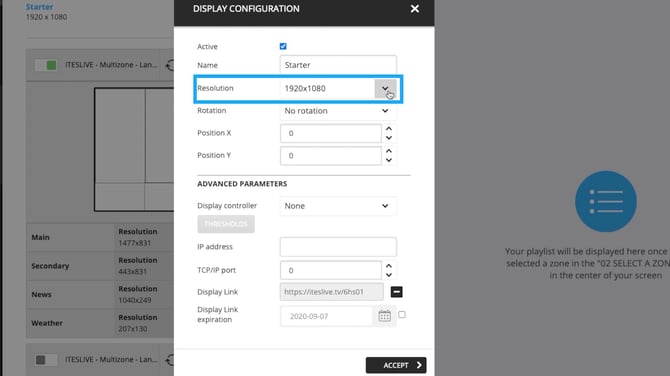The height and width of the screenshot is (376, 670).
Task: Click the Position X input field
Action: [x=331, y=133]
